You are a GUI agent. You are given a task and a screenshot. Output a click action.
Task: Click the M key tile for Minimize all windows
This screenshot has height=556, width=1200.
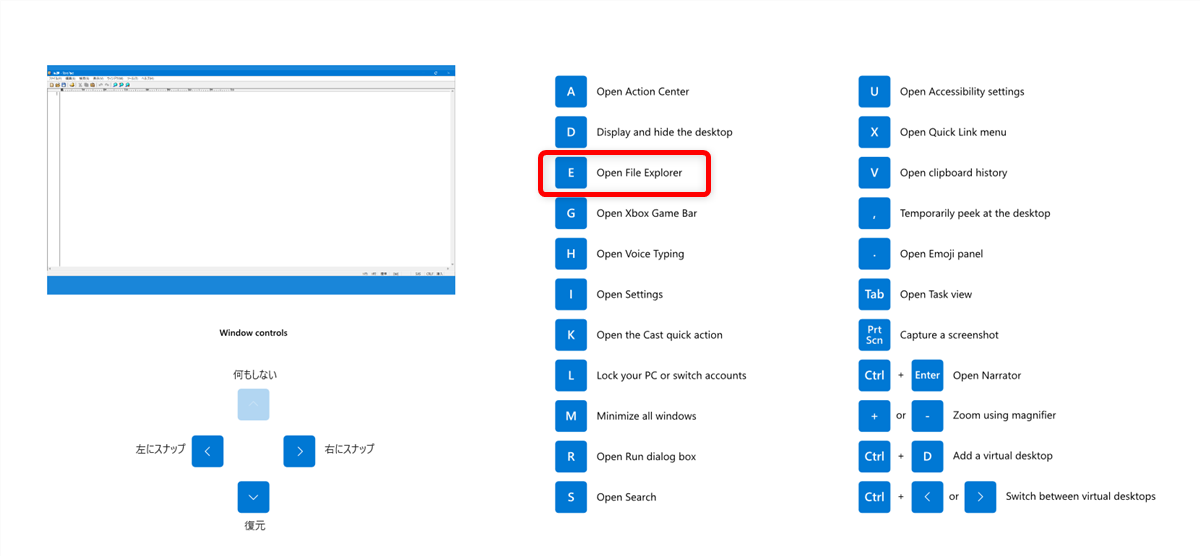pos(571,416)
